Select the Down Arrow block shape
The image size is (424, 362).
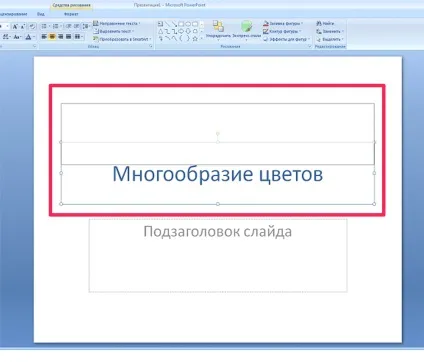coord(188,31)
